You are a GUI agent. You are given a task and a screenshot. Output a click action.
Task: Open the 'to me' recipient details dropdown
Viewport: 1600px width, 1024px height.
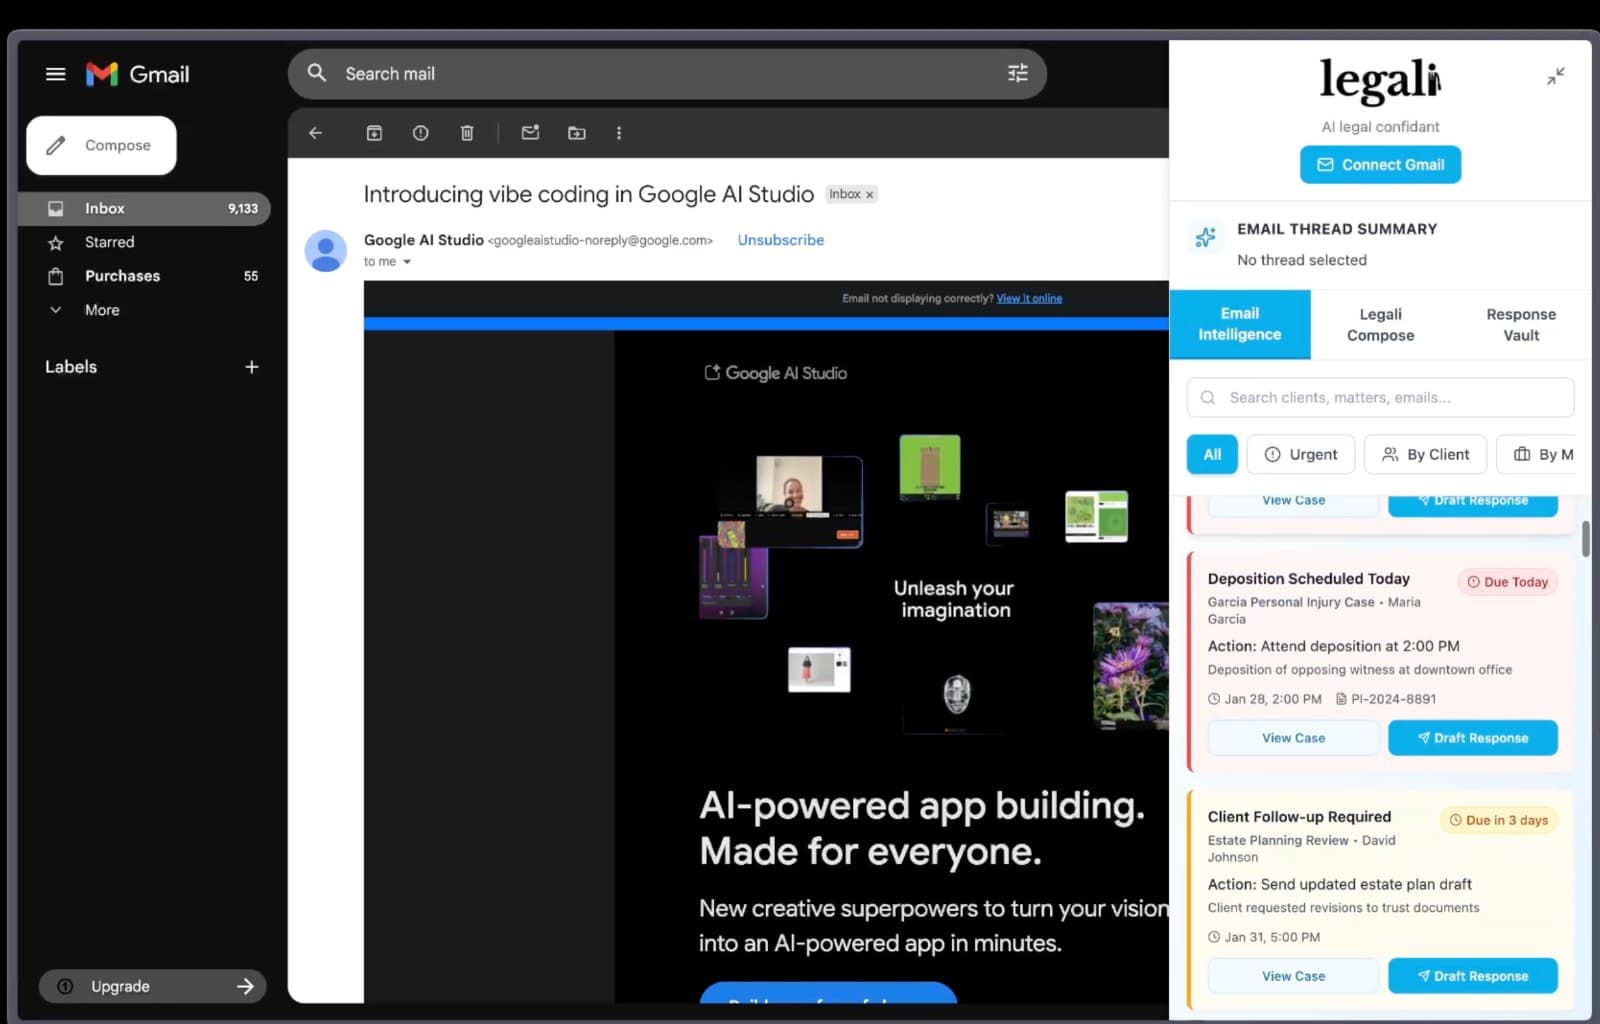coord(387,261)
